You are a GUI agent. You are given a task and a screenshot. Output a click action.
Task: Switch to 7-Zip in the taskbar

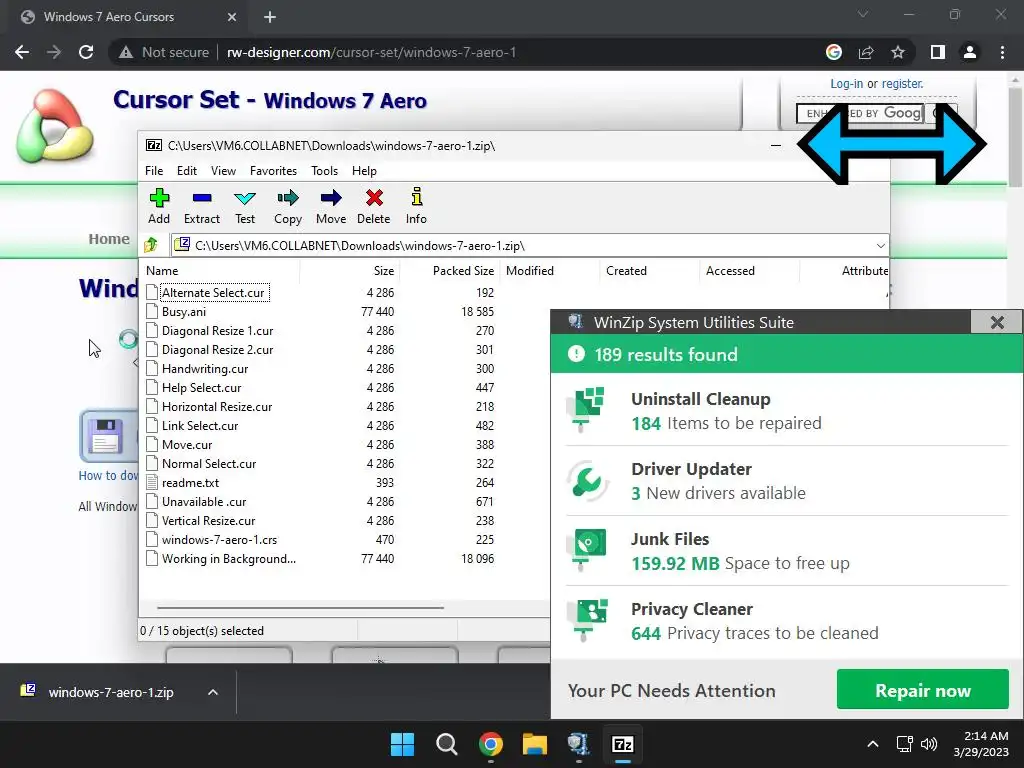[622, 744]
